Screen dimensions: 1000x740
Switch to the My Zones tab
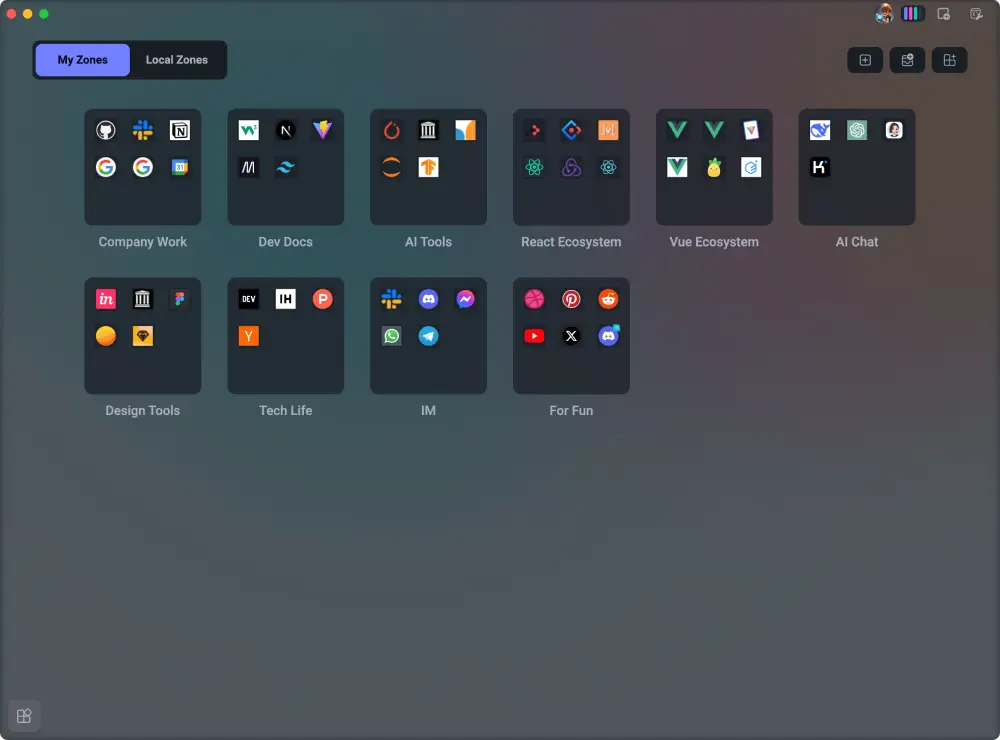point(82,60)
